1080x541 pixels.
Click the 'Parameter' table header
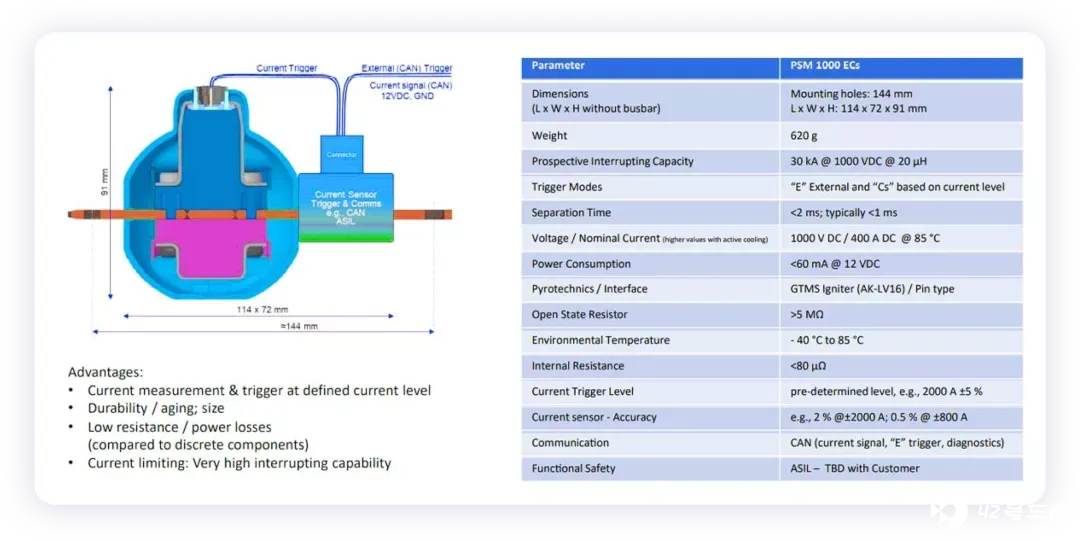click(x=650, y=67)
